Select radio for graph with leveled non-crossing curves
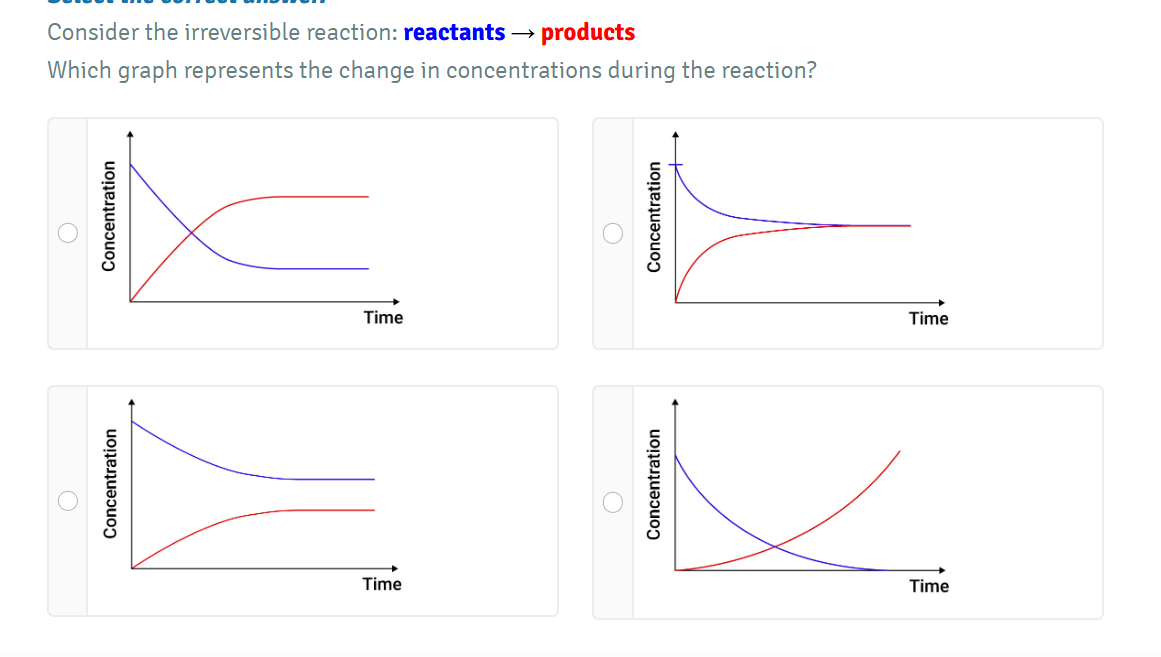 67,500
